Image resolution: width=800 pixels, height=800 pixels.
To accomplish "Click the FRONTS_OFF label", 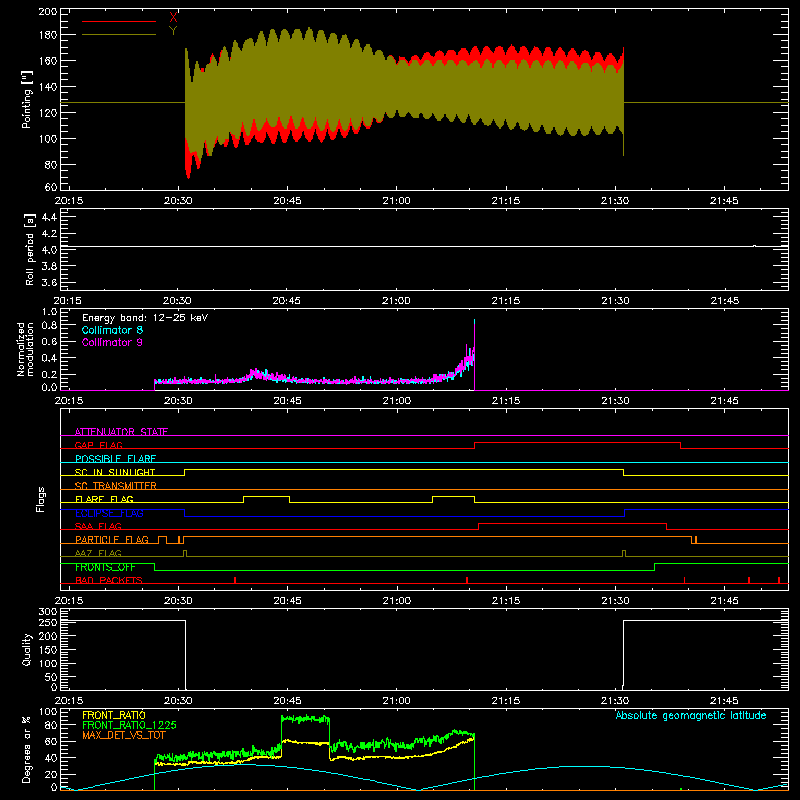I will (105, 567).
